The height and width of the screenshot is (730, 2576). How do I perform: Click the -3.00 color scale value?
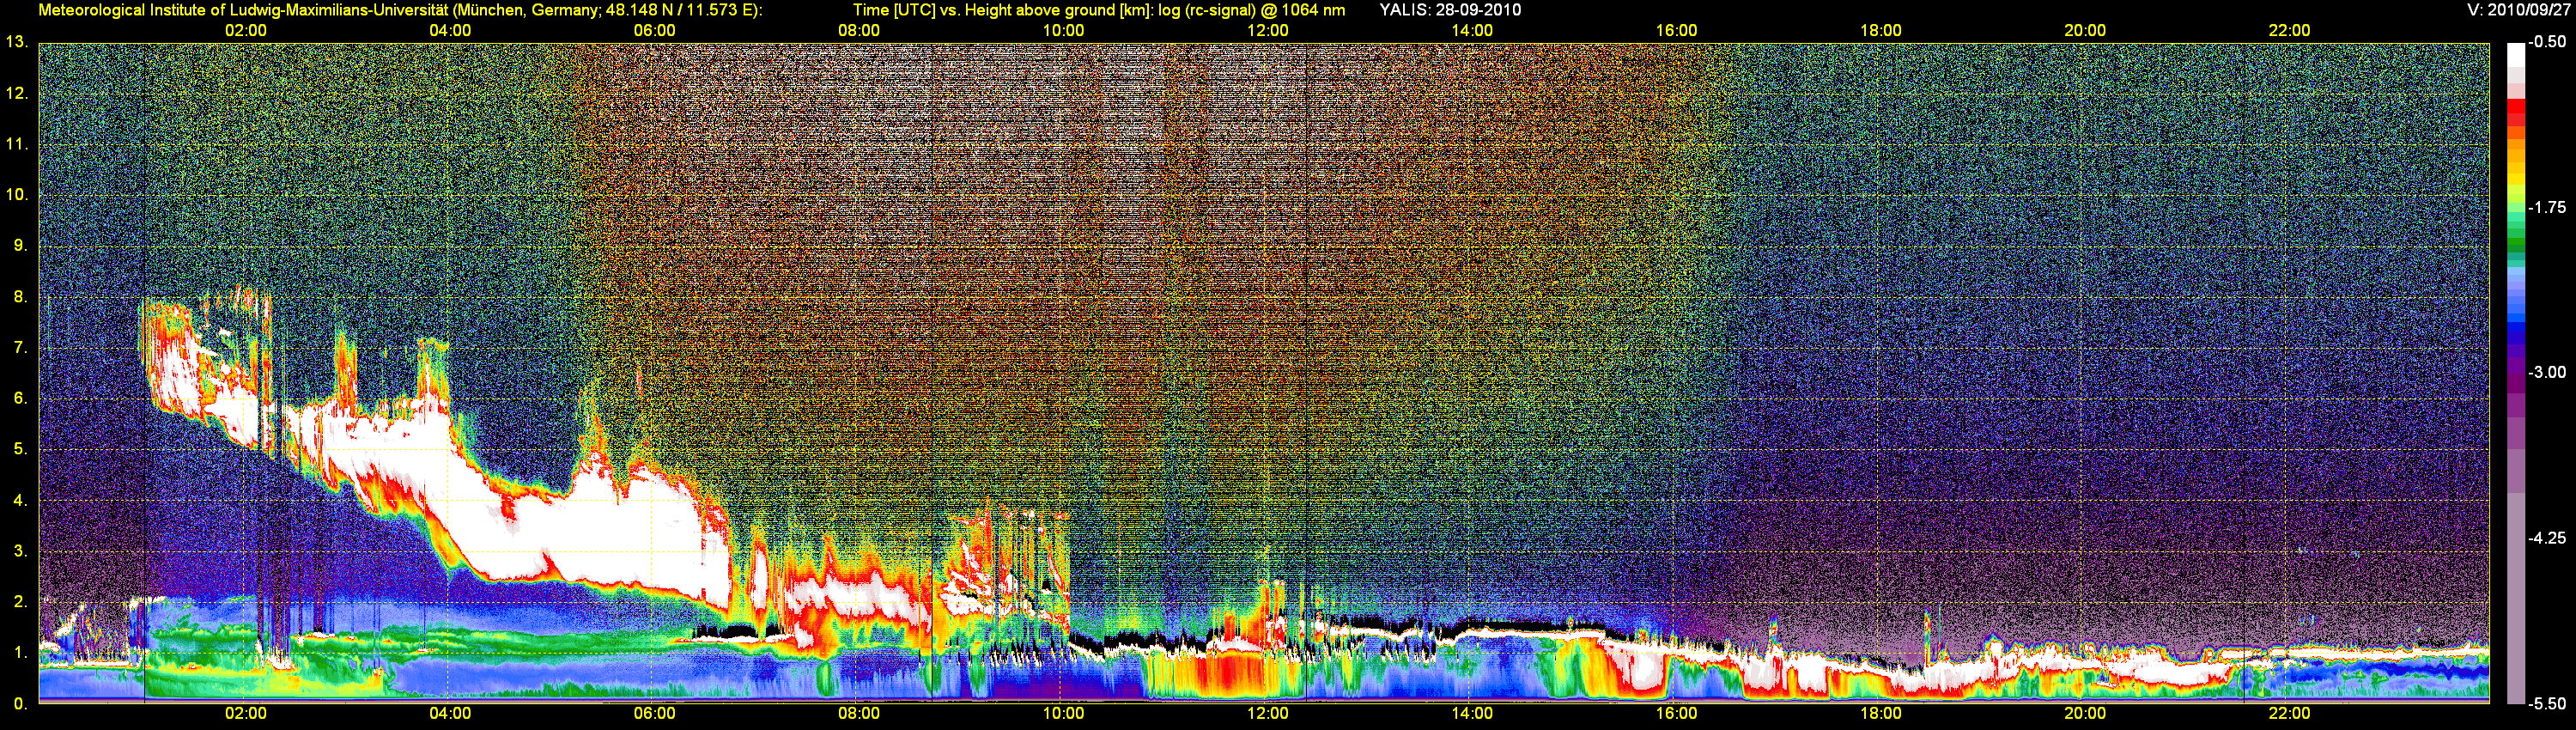click(x=2547, y=372)
